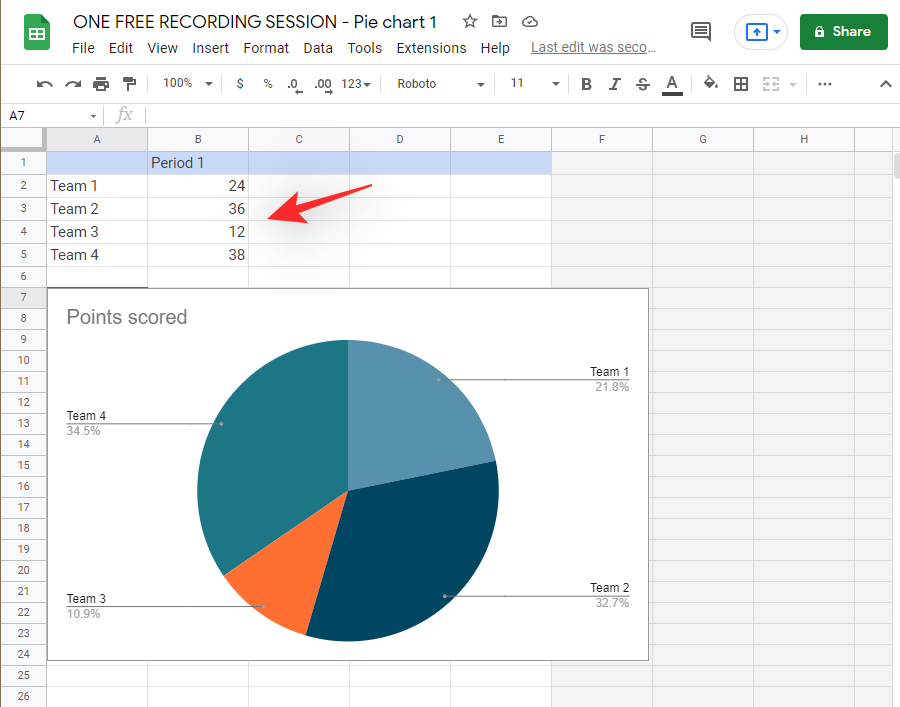Open the Insert menu
900x707 pixels.
210,48
